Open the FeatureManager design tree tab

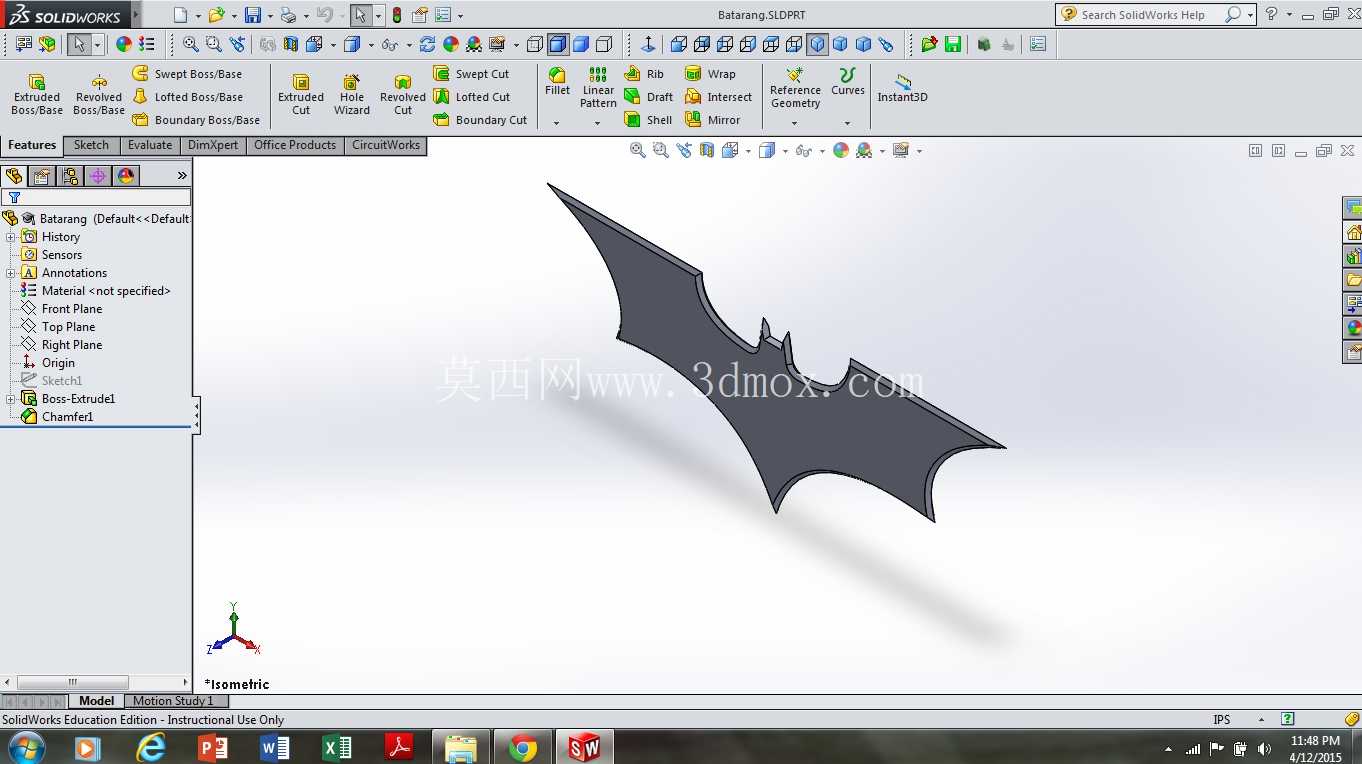(x=14, y=176)
